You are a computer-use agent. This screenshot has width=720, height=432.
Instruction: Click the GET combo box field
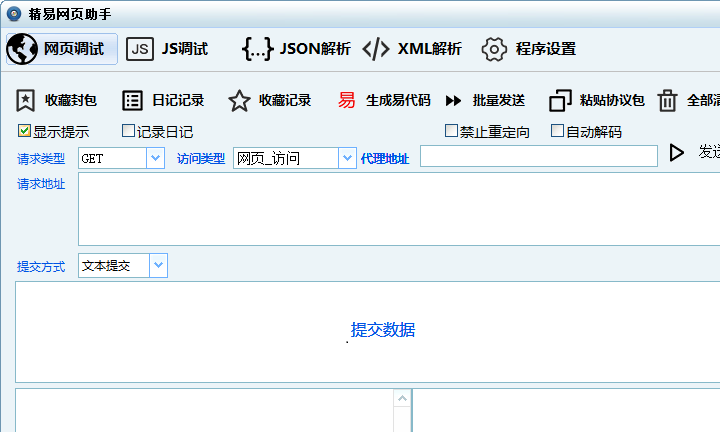pos(121,158)
